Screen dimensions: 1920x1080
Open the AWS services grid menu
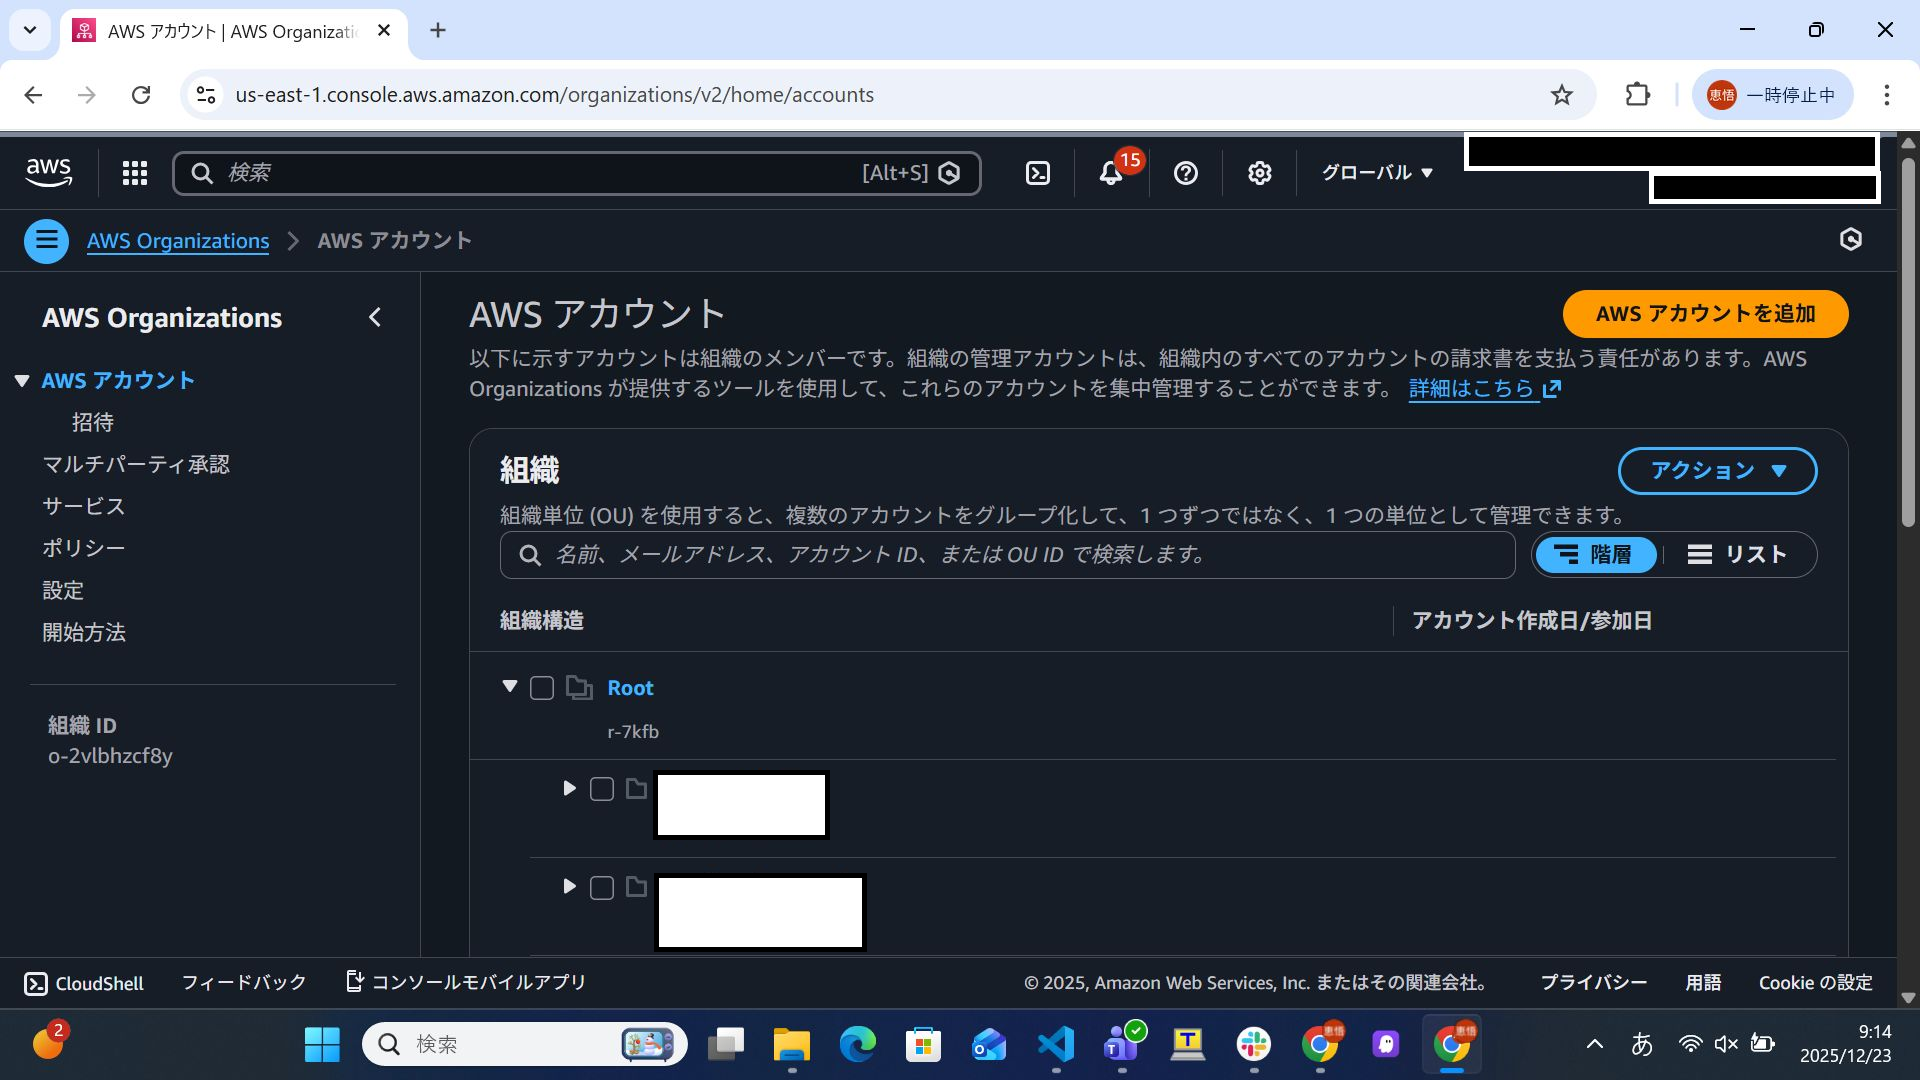[135, 173]
